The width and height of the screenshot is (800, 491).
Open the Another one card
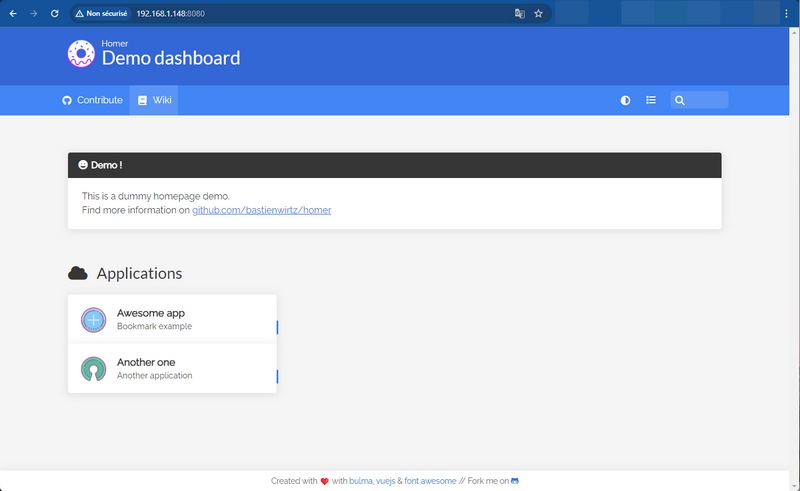click(x=172, y=369)
